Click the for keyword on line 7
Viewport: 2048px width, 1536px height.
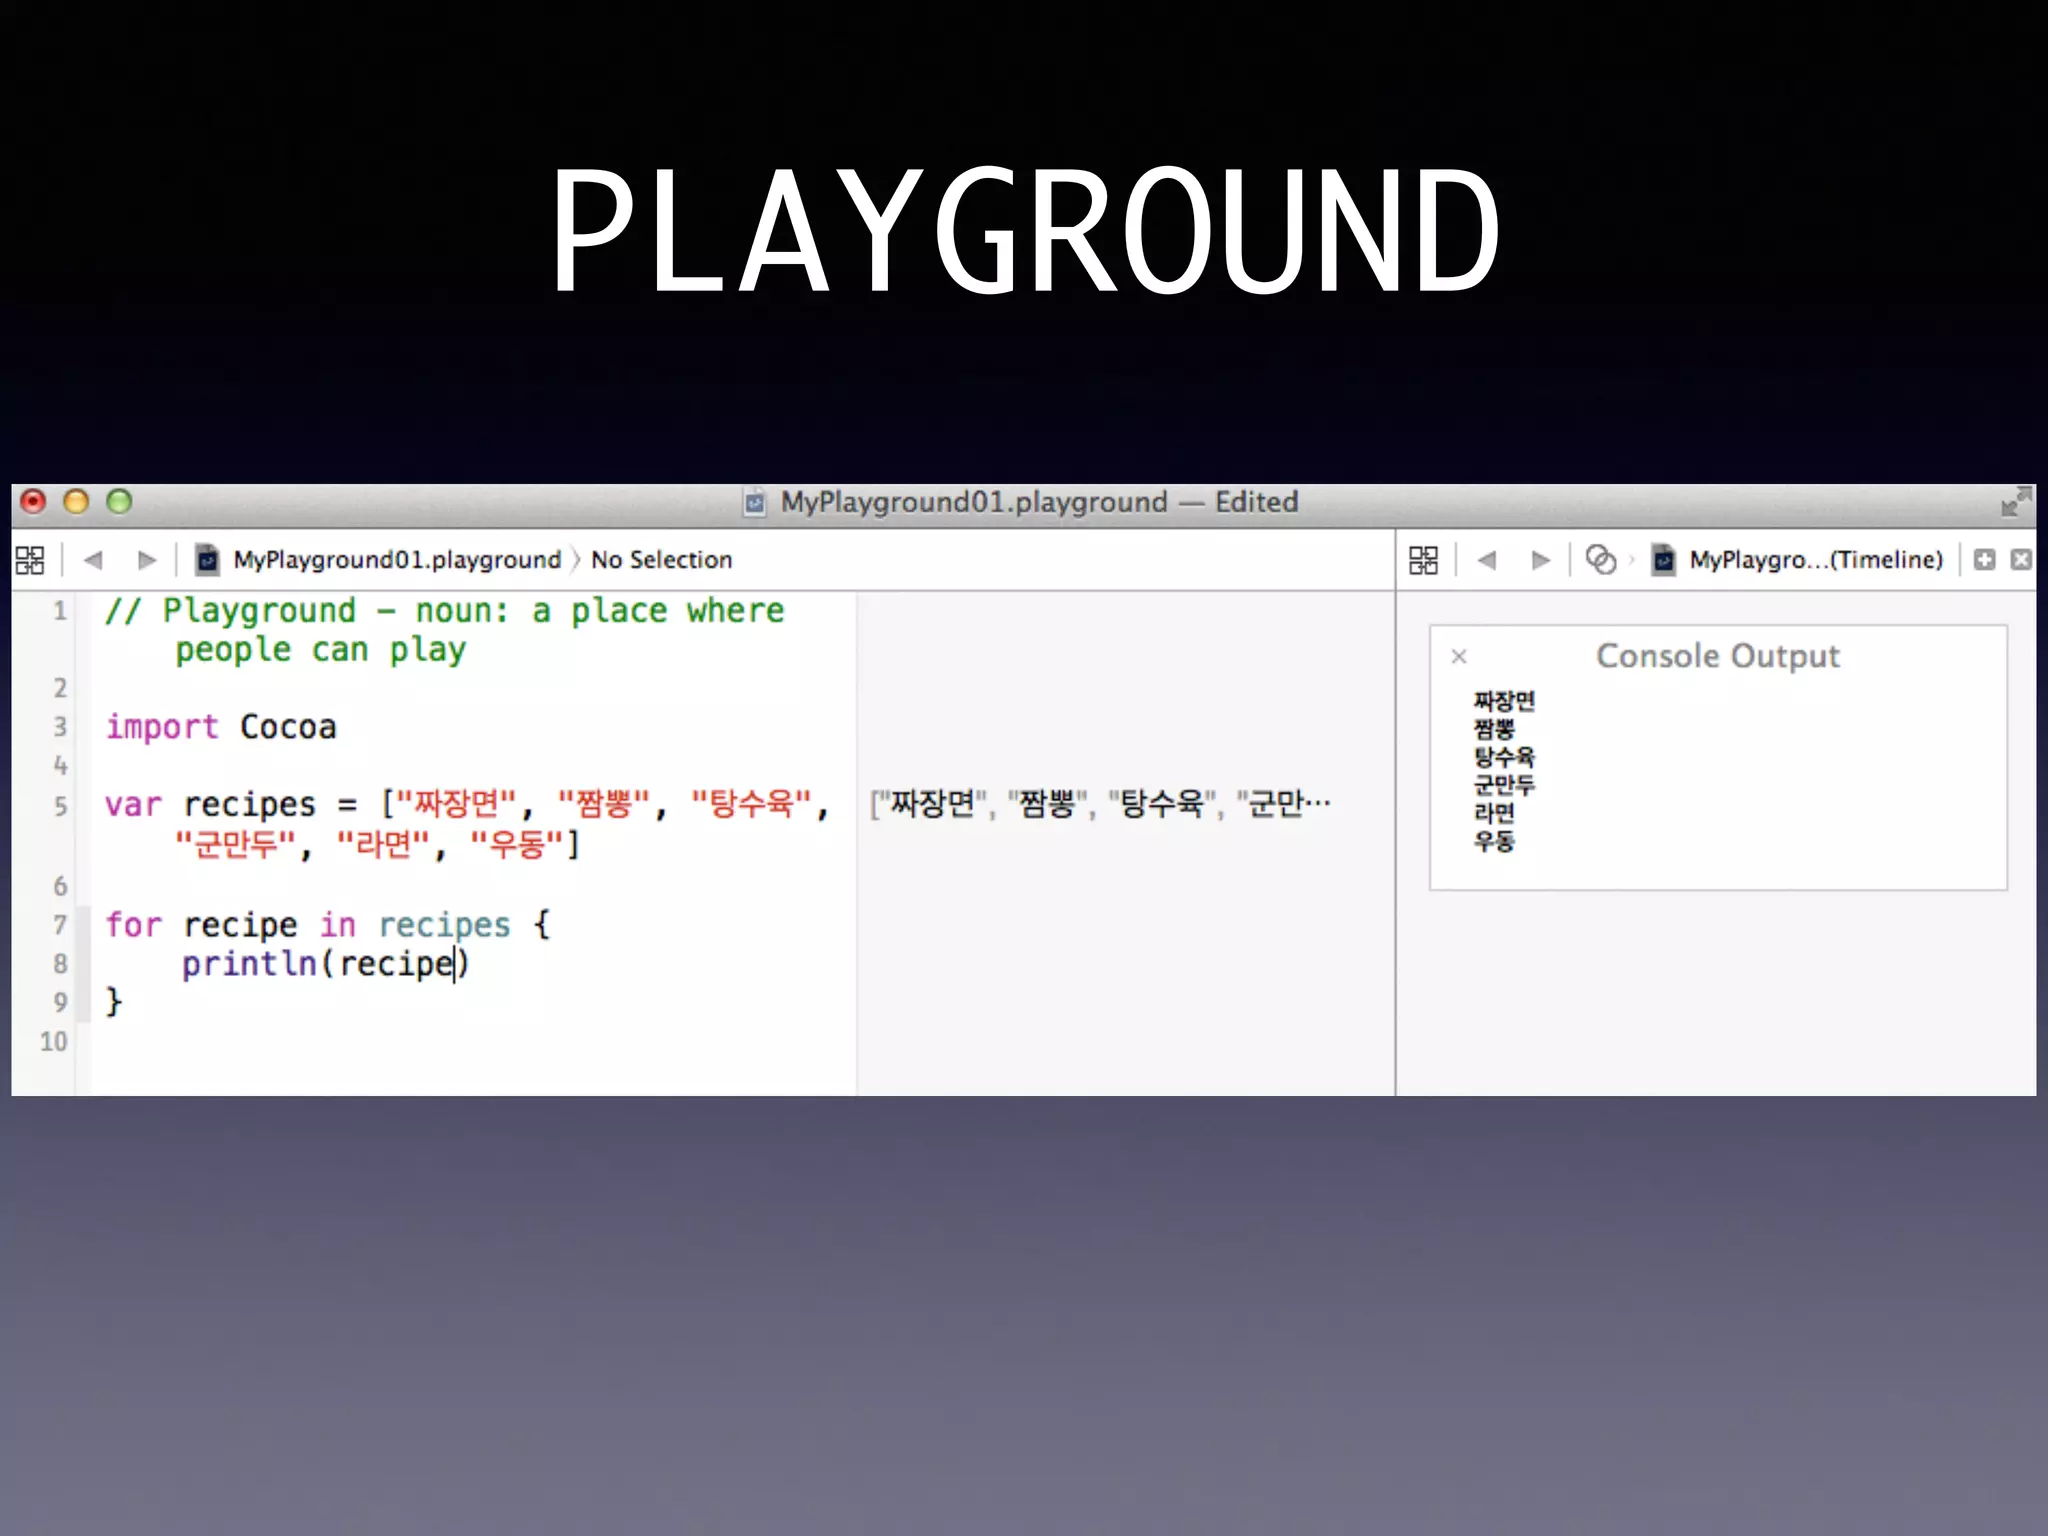click(133, 925)
